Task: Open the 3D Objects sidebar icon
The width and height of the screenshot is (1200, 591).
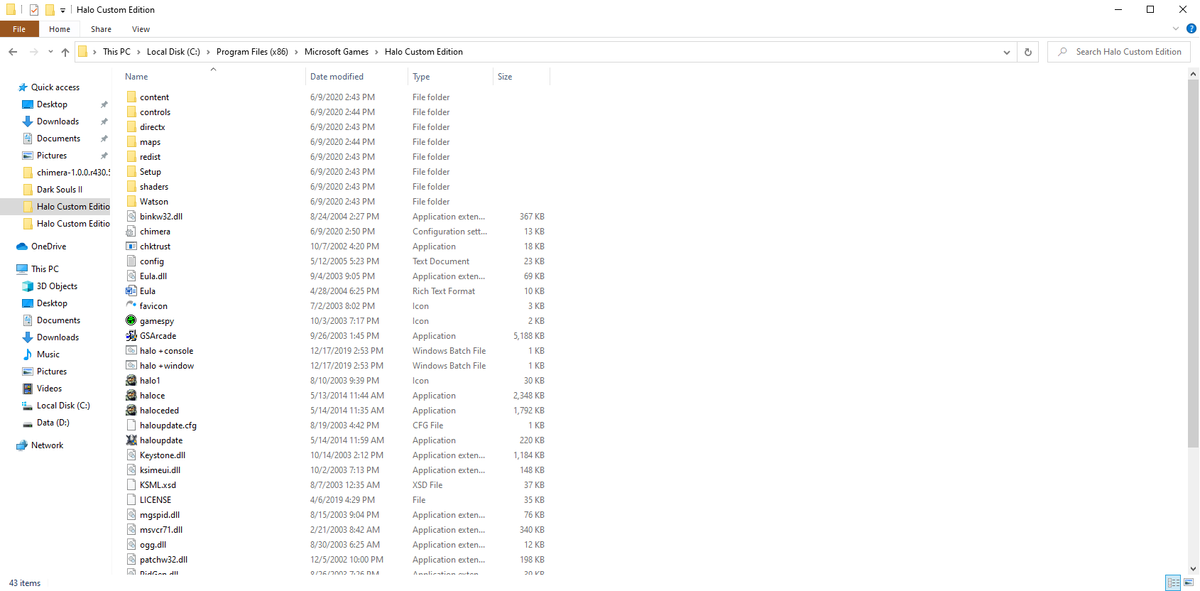Action: coord(28,286)
